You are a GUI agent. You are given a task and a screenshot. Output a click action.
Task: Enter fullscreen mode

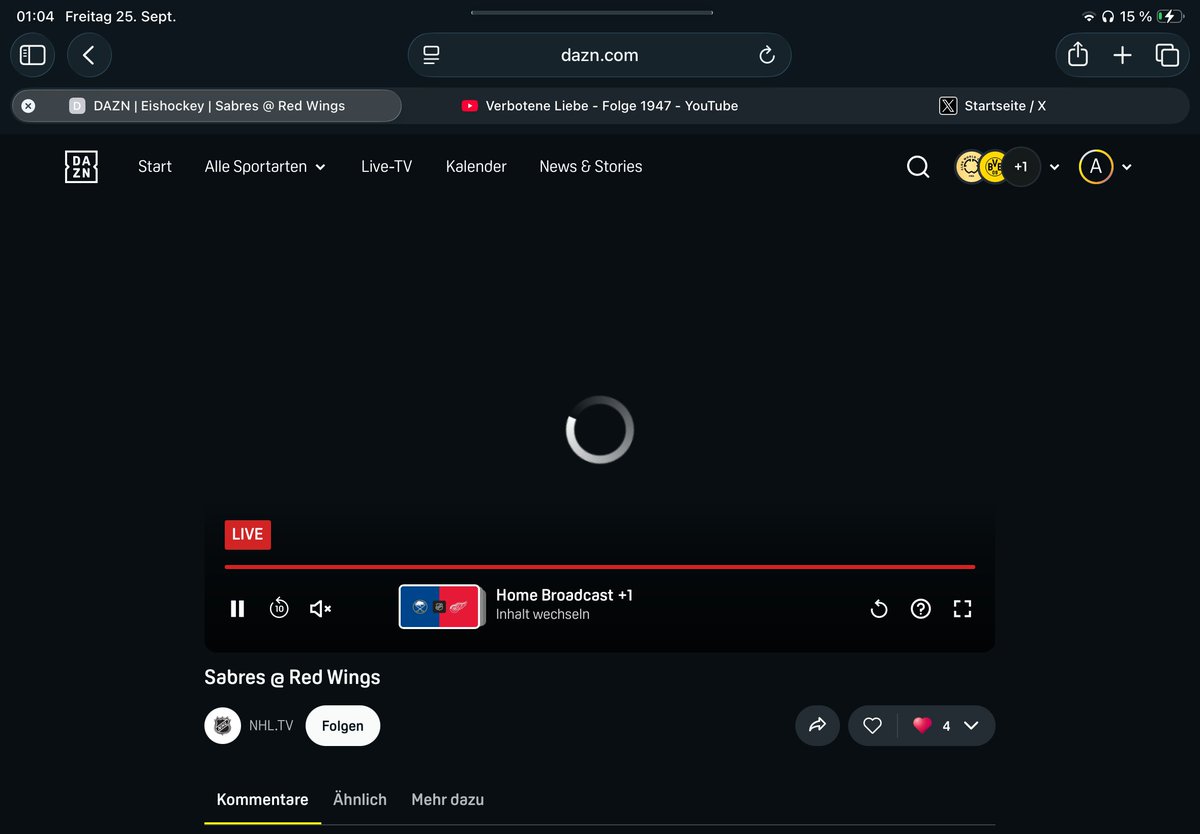pos(963,608)
